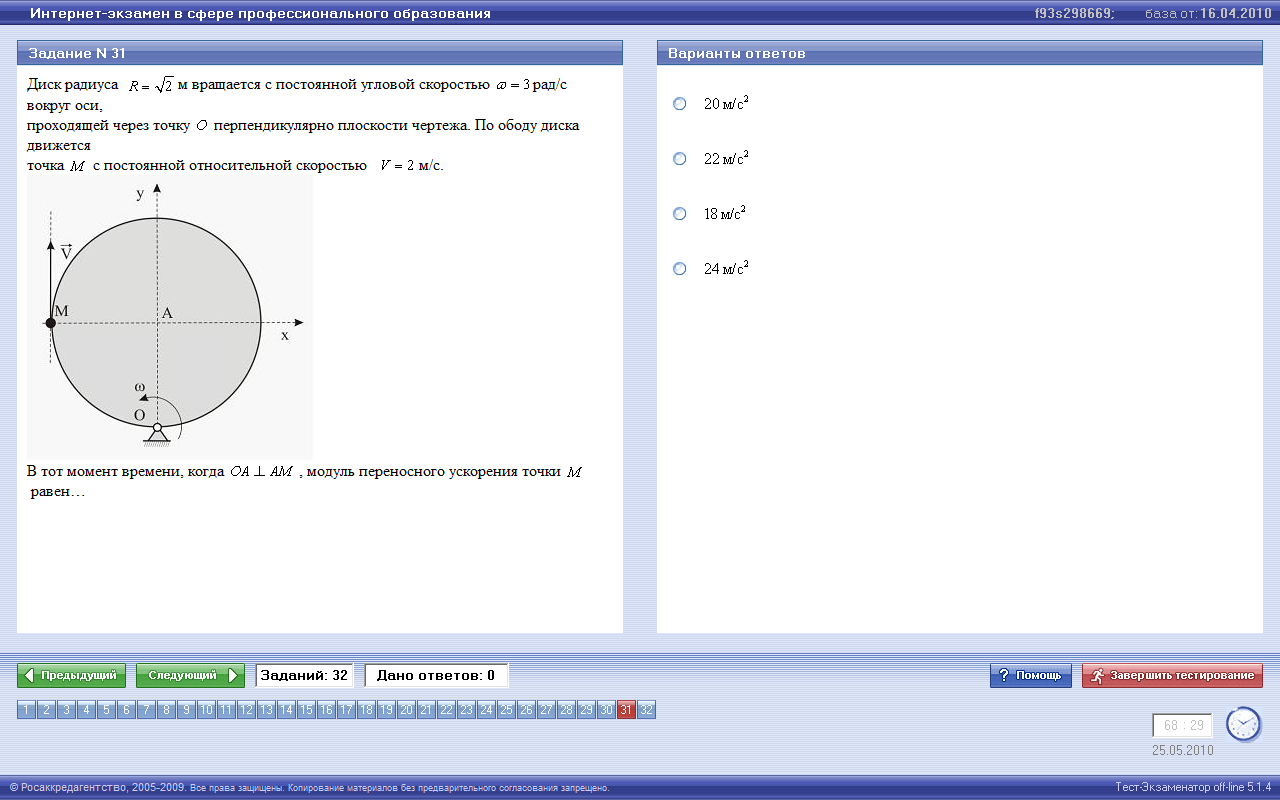
Task: Click the timer field showing 68 : 29
Action: pos(1182,726)
